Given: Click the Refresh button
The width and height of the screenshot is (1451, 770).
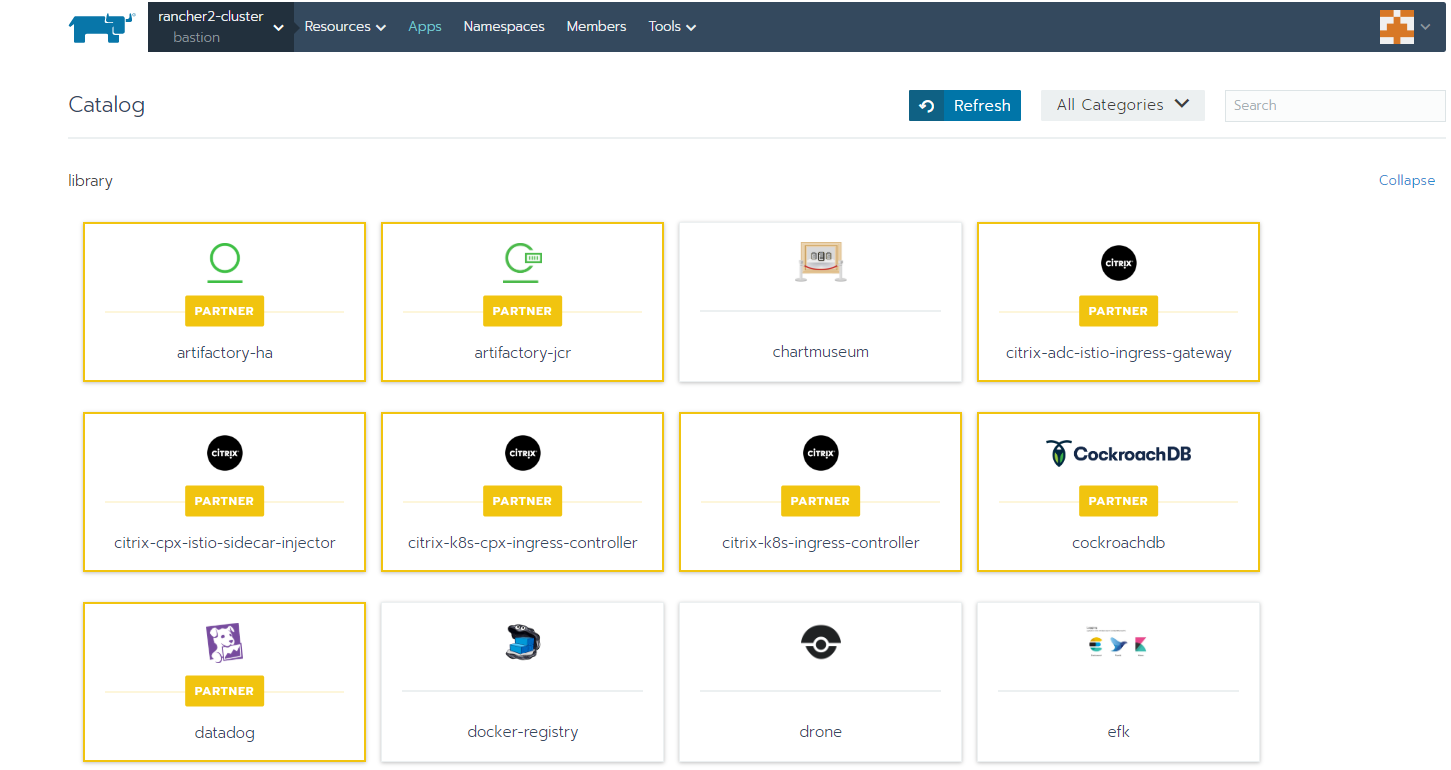Looking at the screenshot, I should (965, 105).
